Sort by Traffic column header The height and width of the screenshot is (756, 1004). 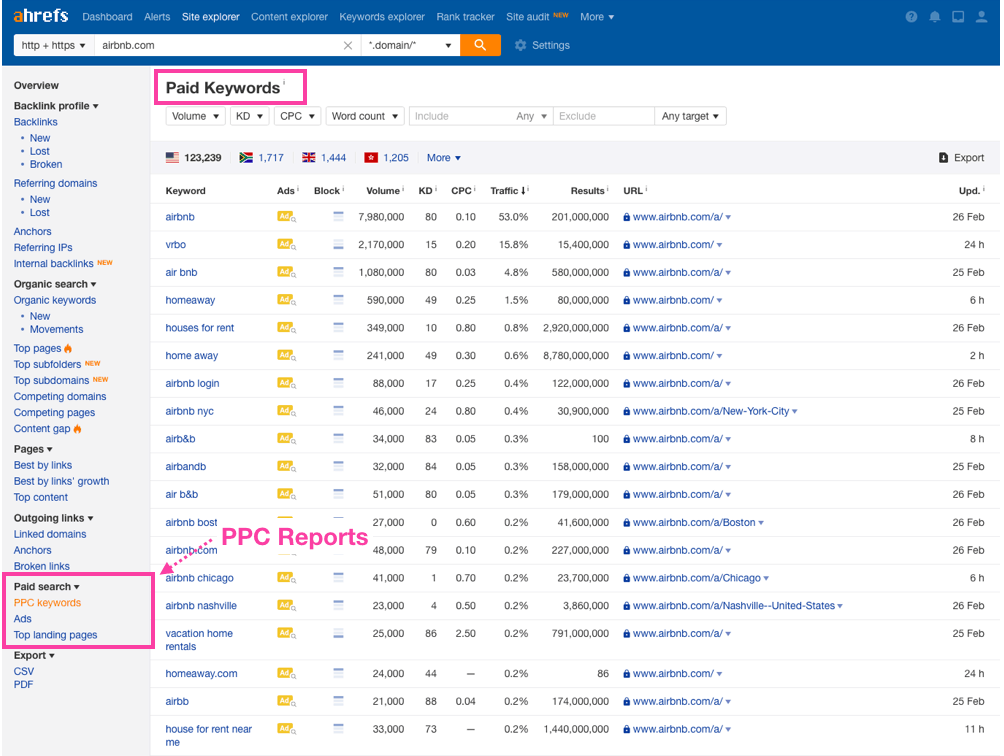coord(508,190)
